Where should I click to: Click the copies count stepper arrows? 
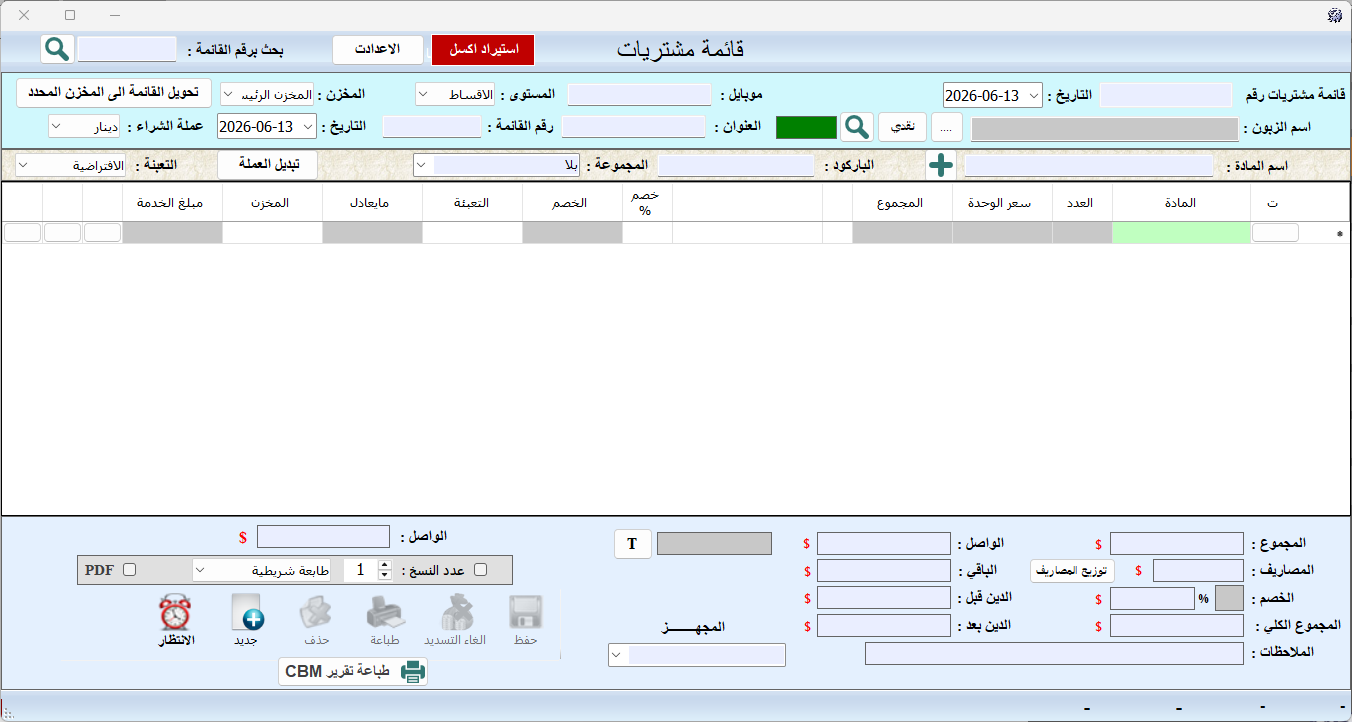click(384, 570)
